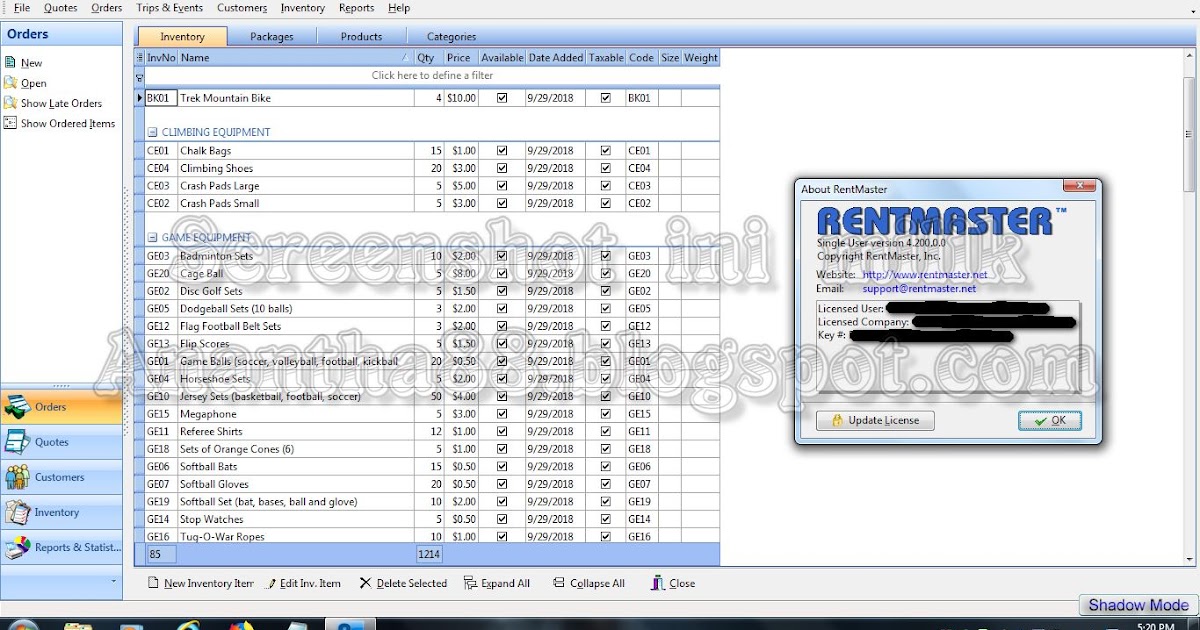Click the Delete Selected X icon

(365, 583)
